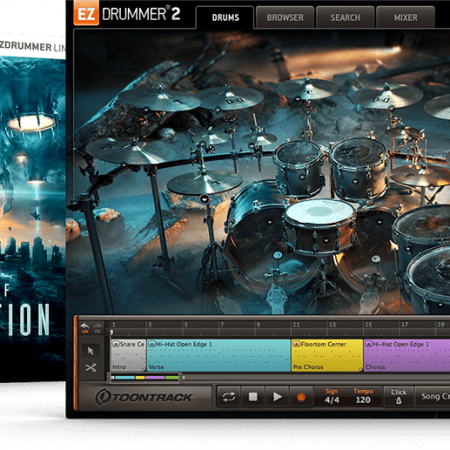Select the gray Intro song block
The width and height of the screenshot is (450, 450).
(x=128, y=355)
